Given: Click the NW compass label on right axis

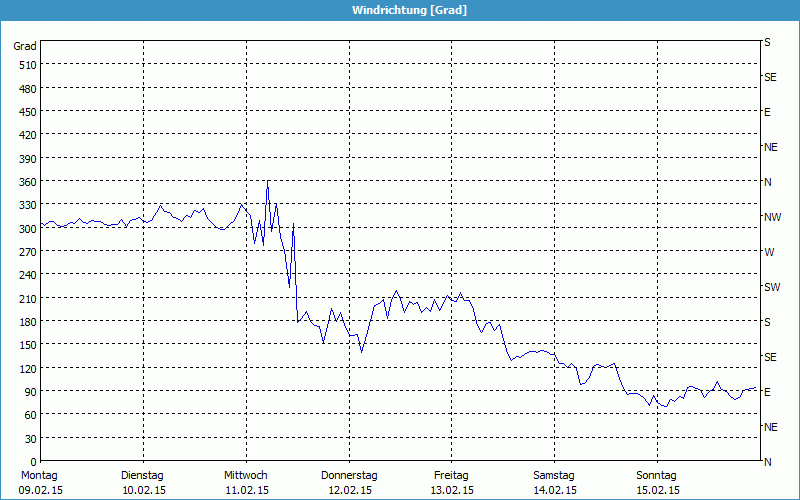Looking at the screenshot, I should (772, 217).
